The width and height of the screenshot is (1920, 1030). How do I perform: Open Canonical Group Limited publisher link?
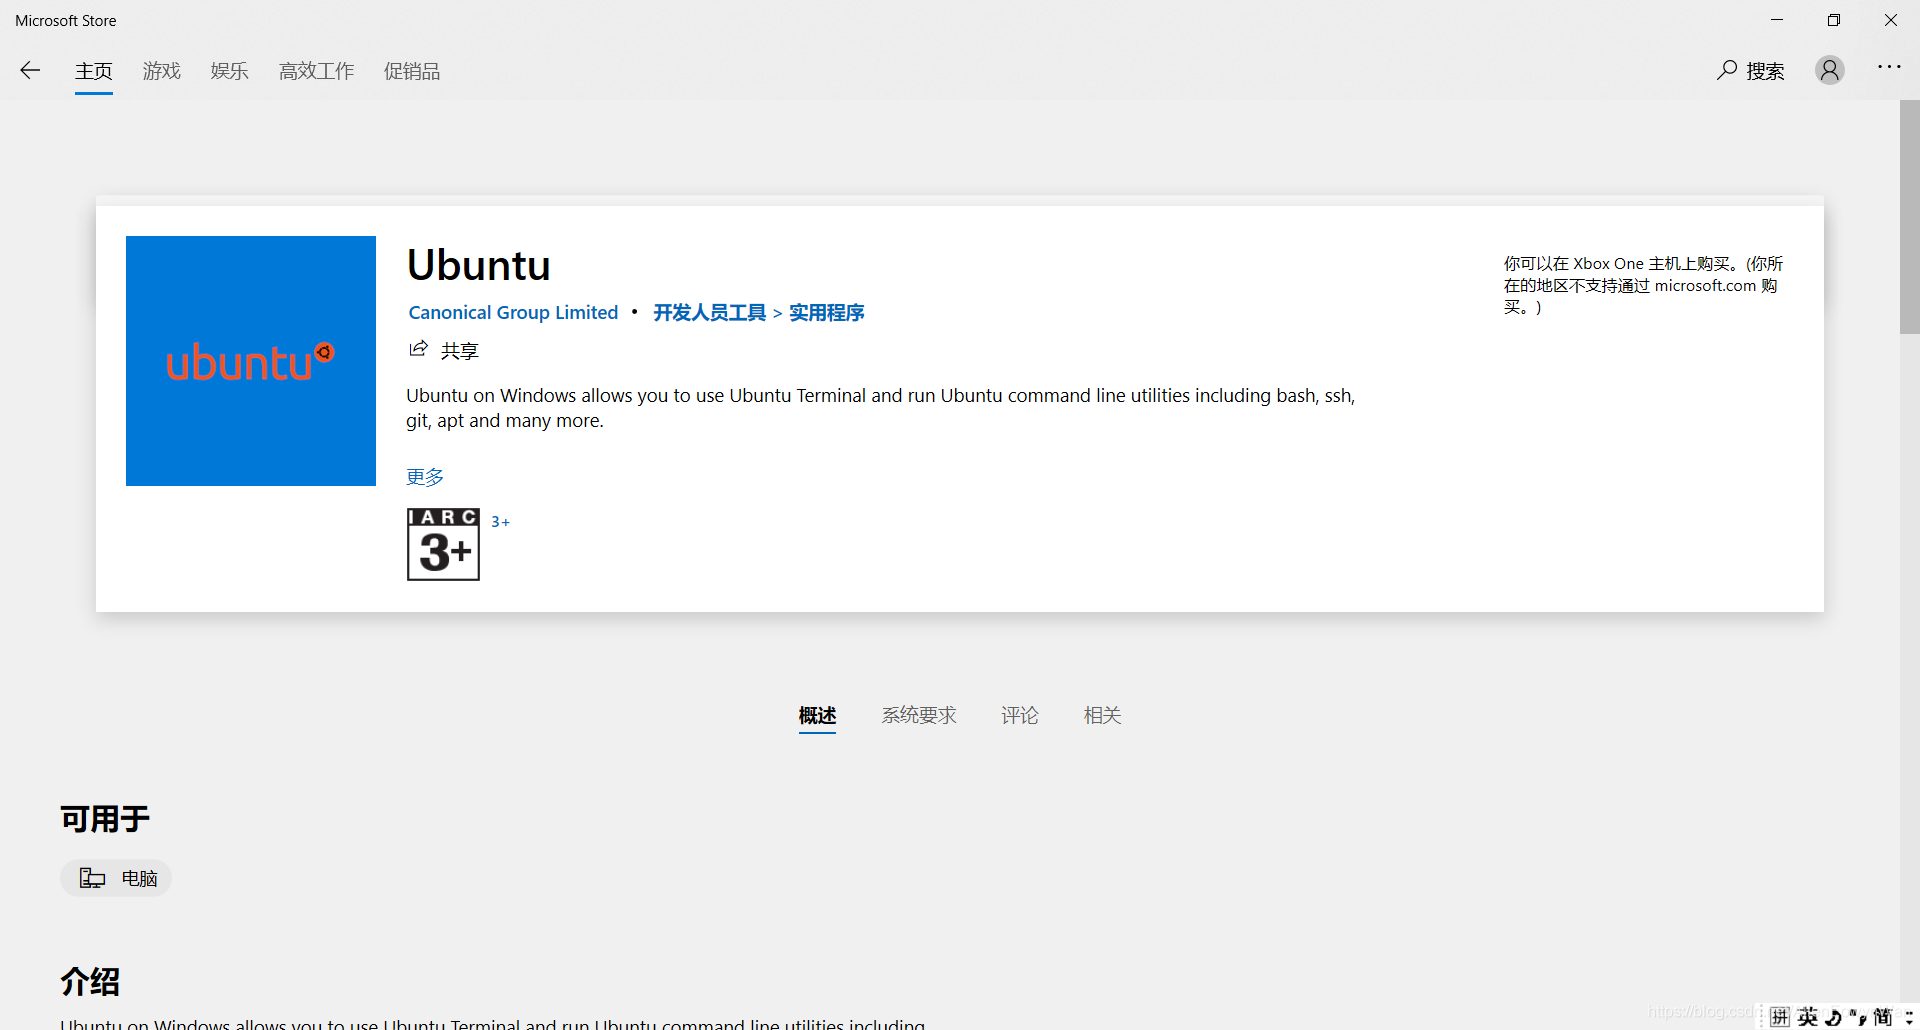tap(513, 313)
